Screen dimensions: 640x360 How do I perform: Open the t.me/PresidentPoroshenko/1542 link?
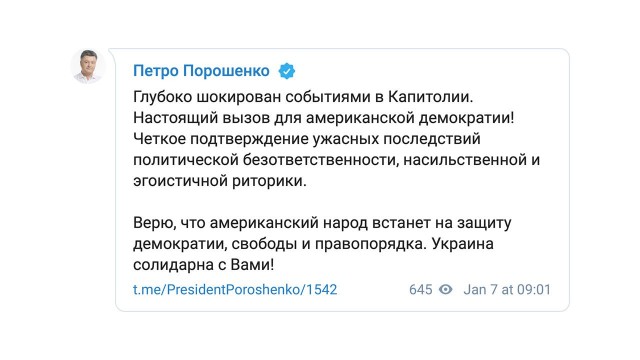235,289
